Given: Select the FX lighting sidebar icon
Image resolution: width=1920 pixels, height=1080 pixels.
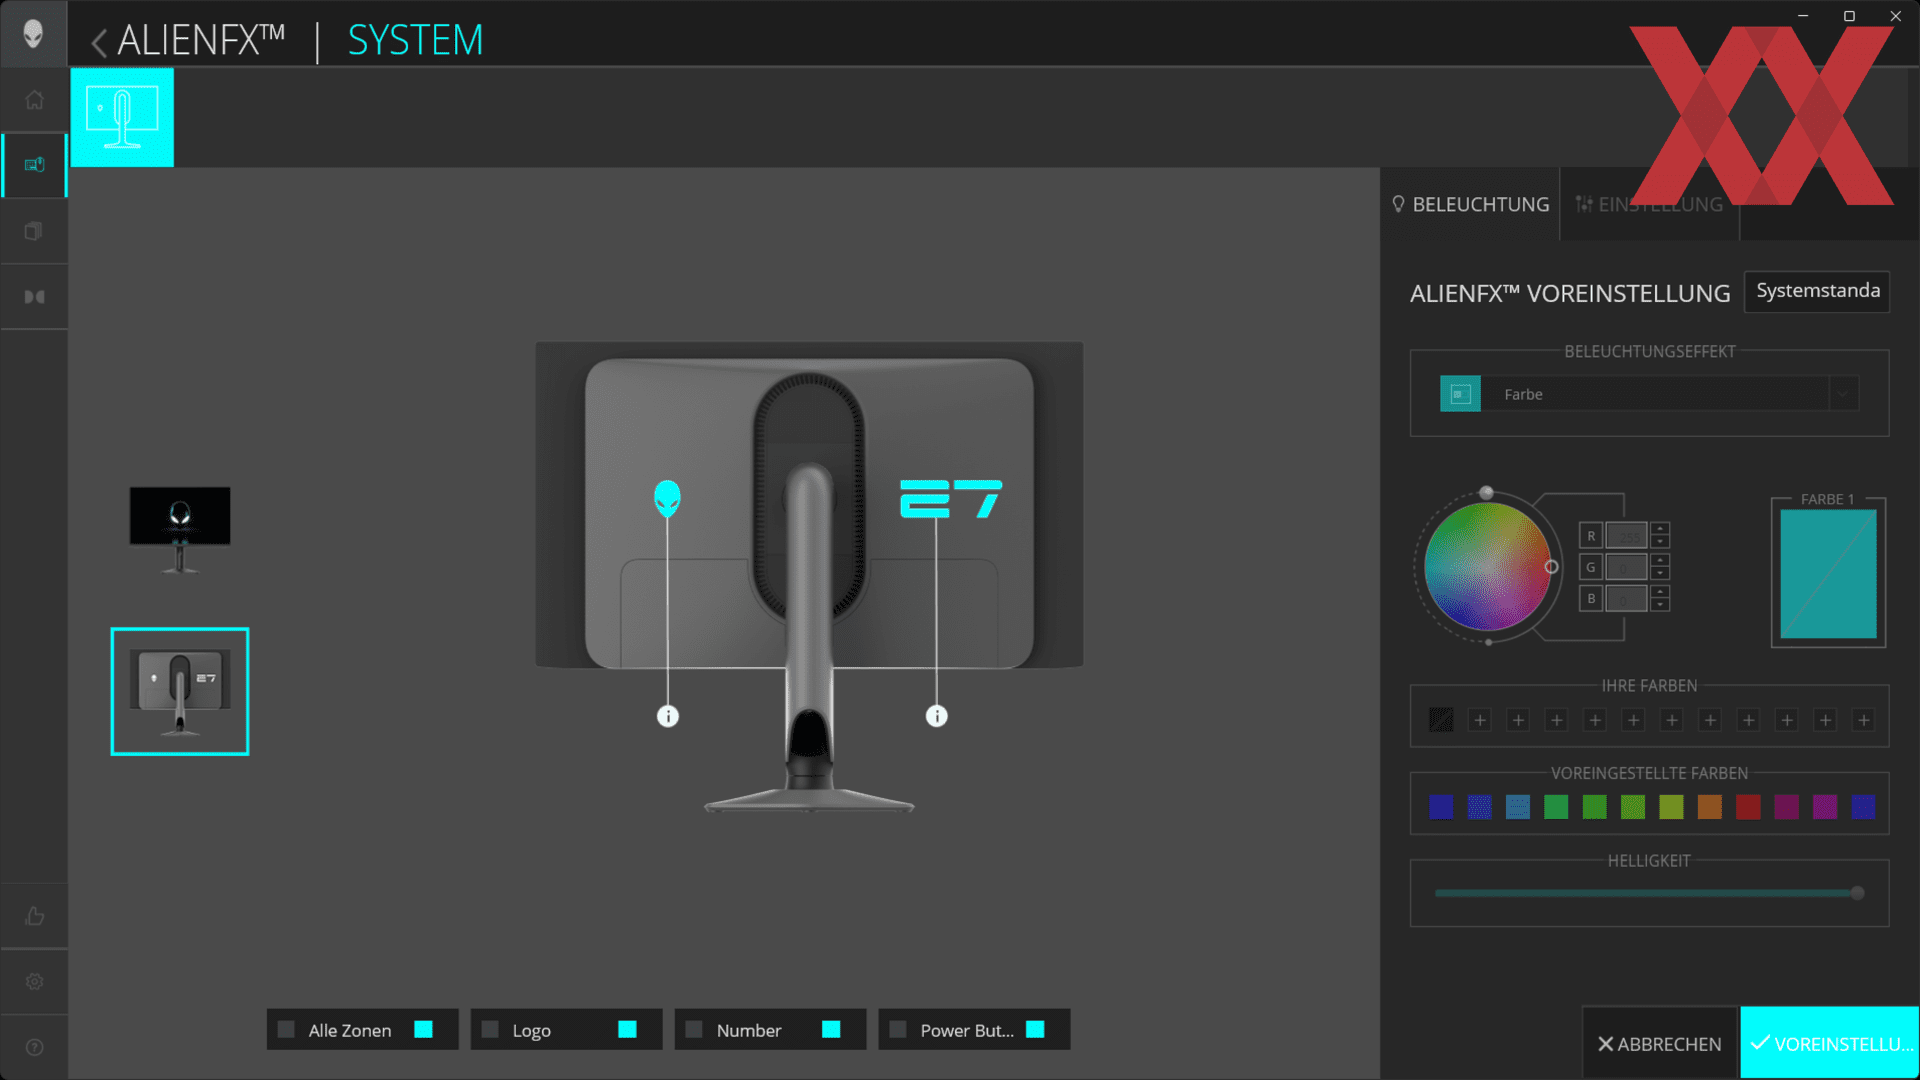Looking at the screenshot, I should (x=34, y=165).
